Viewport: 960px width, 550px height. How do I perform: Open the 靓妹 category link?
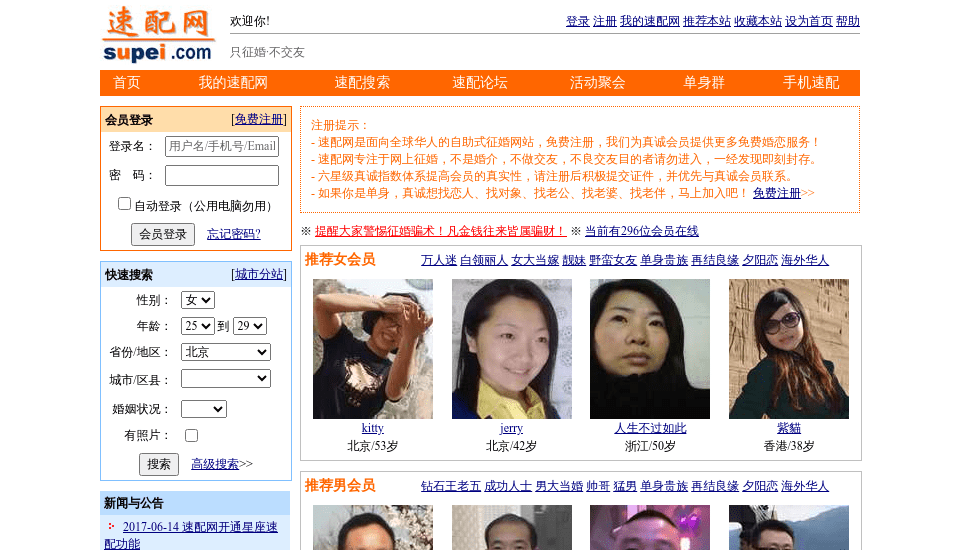[574, 260]
